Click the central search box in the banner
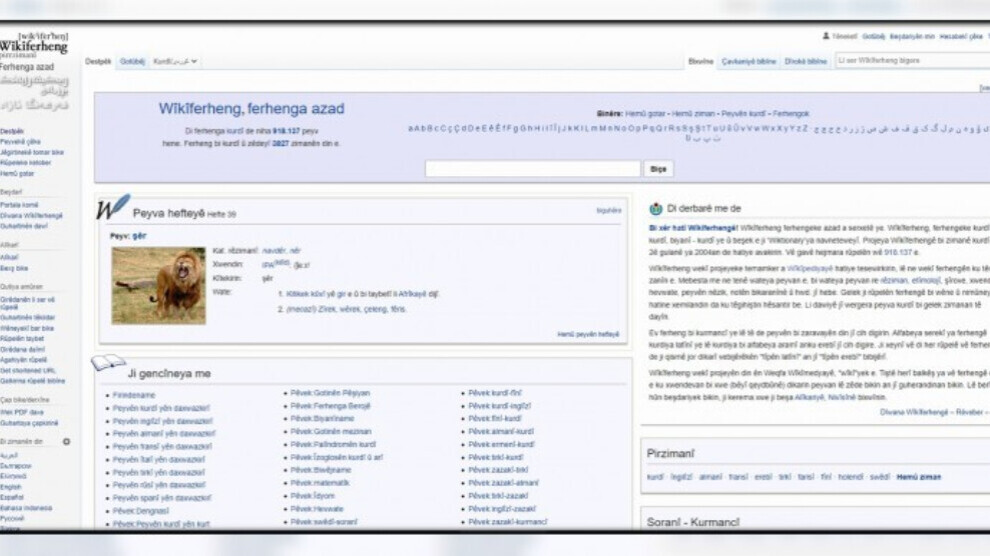Viewport: 990px width, 556px height. coord(532,169)
